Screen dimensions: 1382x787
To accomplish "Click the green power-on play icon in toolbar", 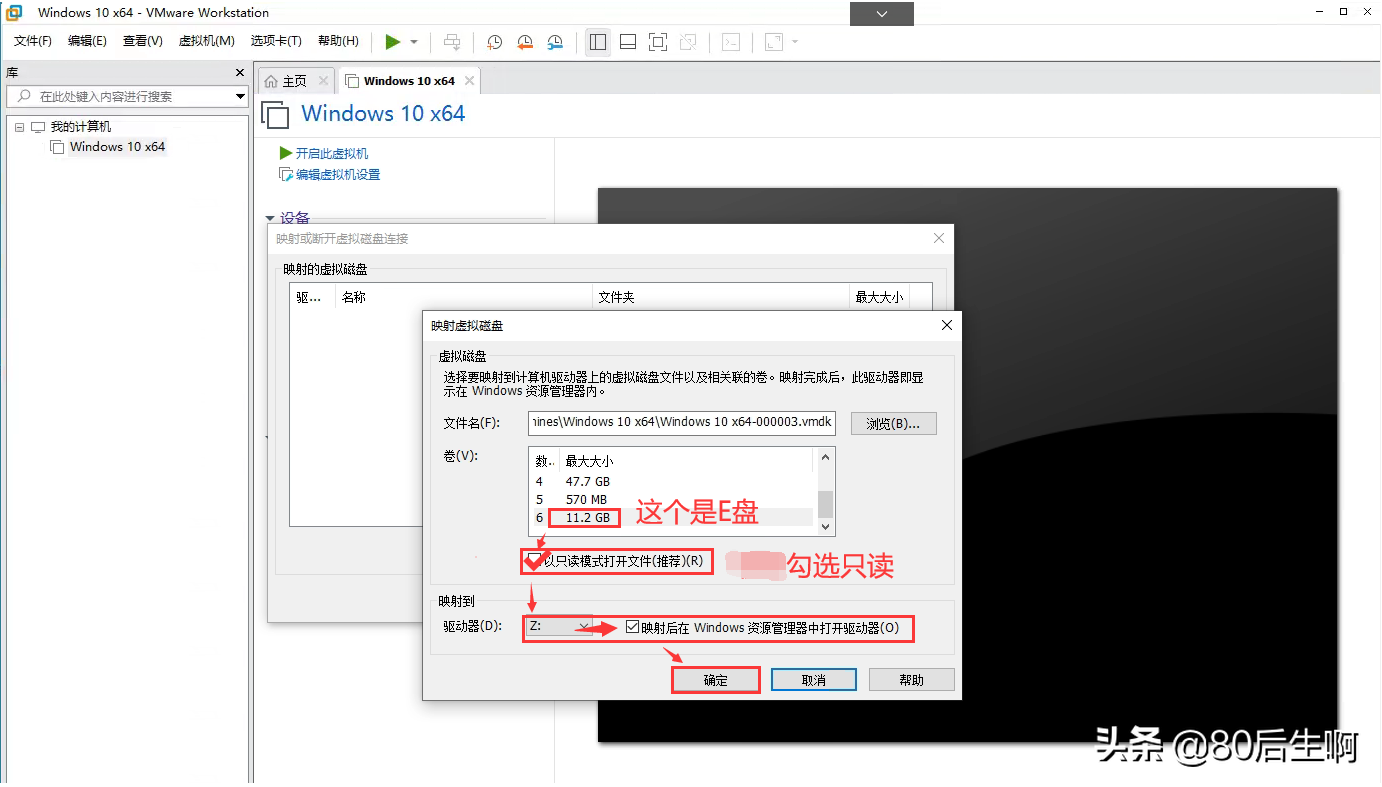I will click(393, 42).
